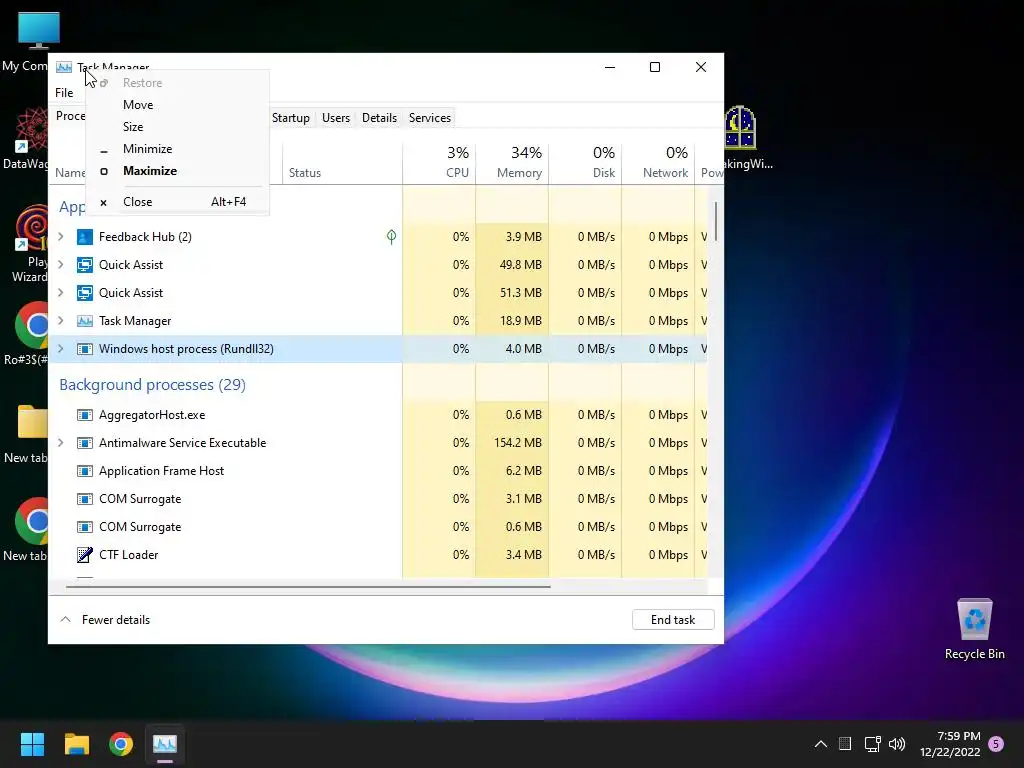Click the Background processes (29) heading
The height and width of the screenshot is (768, 1024).
(x=152, y=385)
